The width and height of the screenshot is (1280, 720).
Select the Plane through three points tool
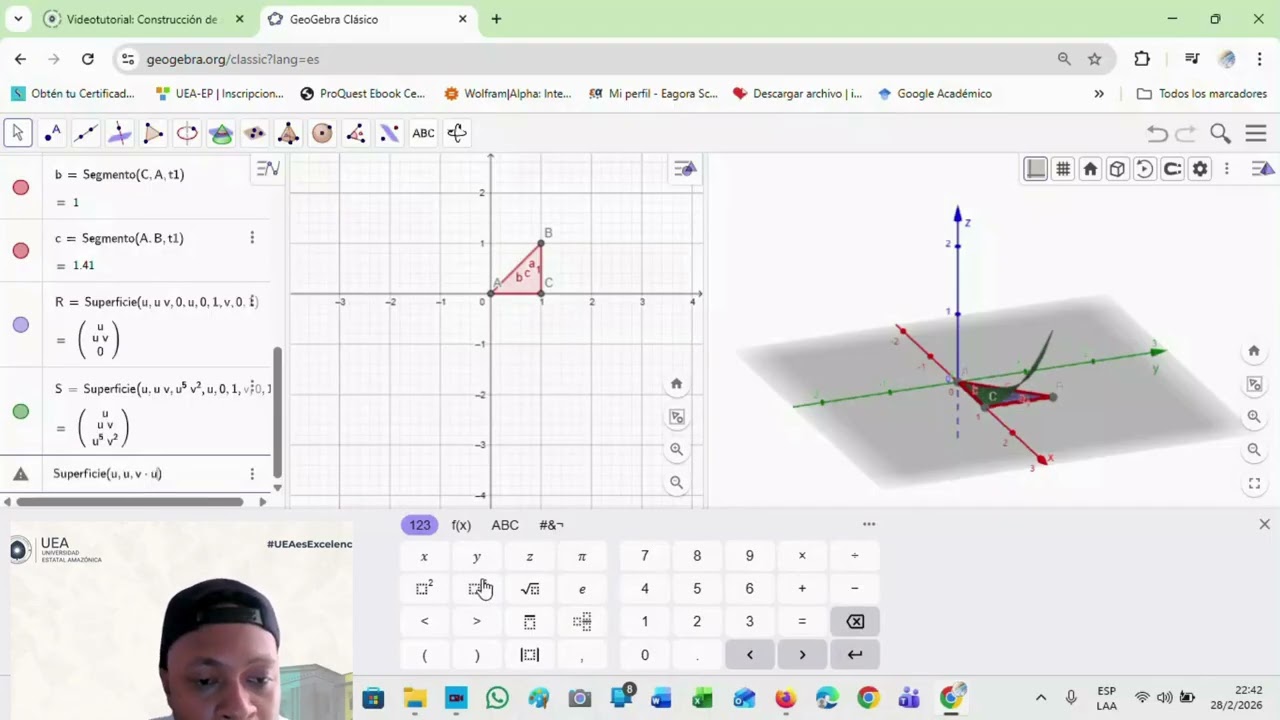pyautogui.click(x=254, y=133)
